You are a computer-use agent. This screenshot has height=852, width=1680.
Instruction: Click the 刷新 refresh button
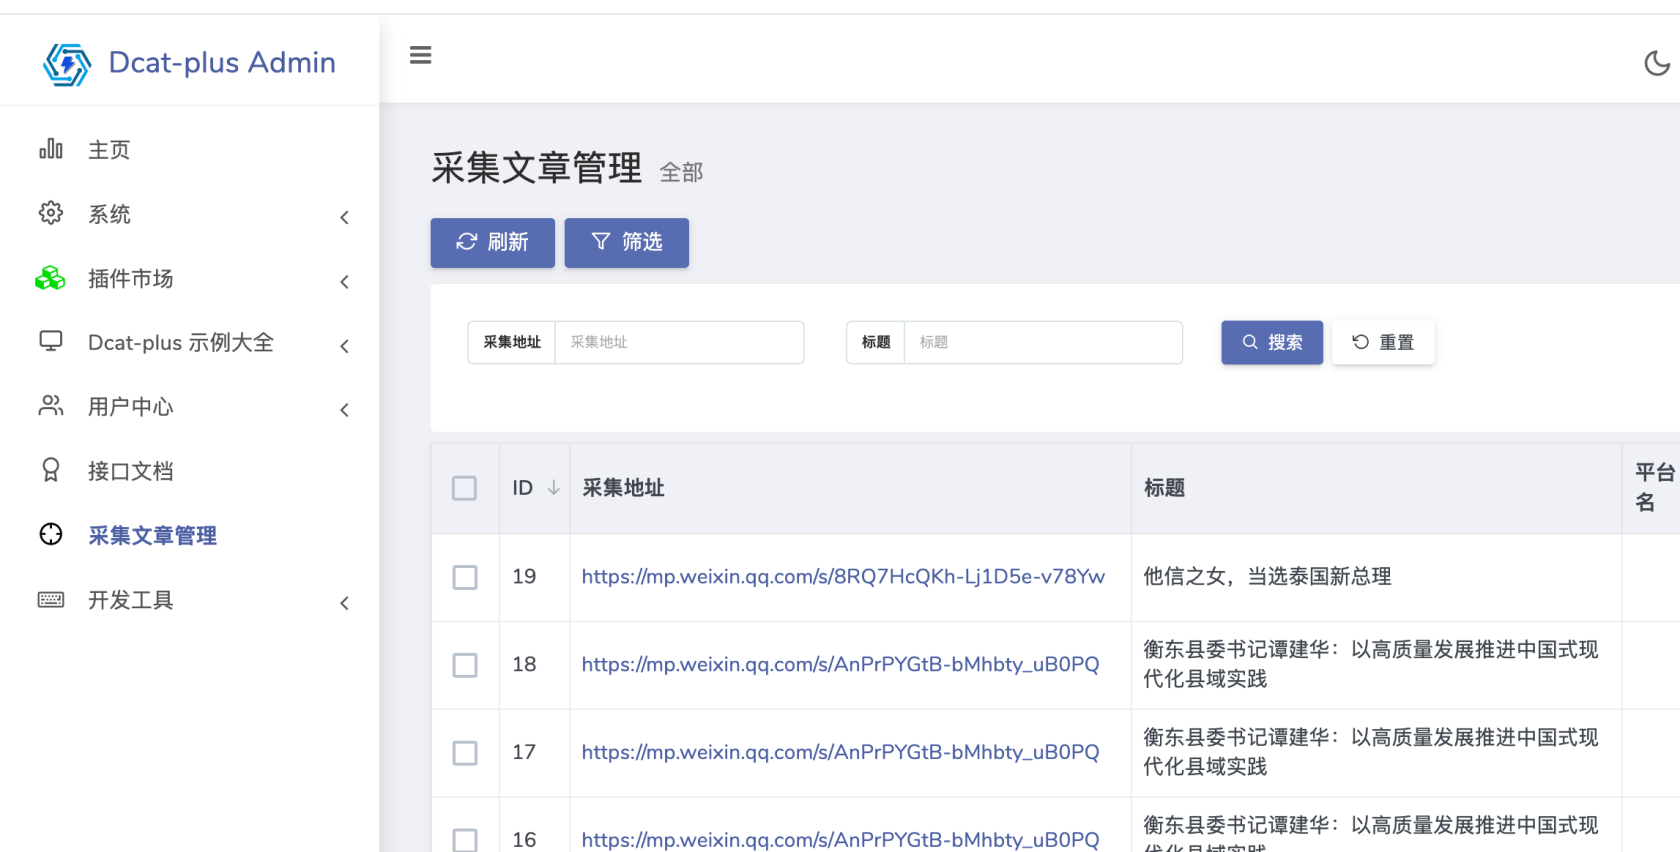493,242
